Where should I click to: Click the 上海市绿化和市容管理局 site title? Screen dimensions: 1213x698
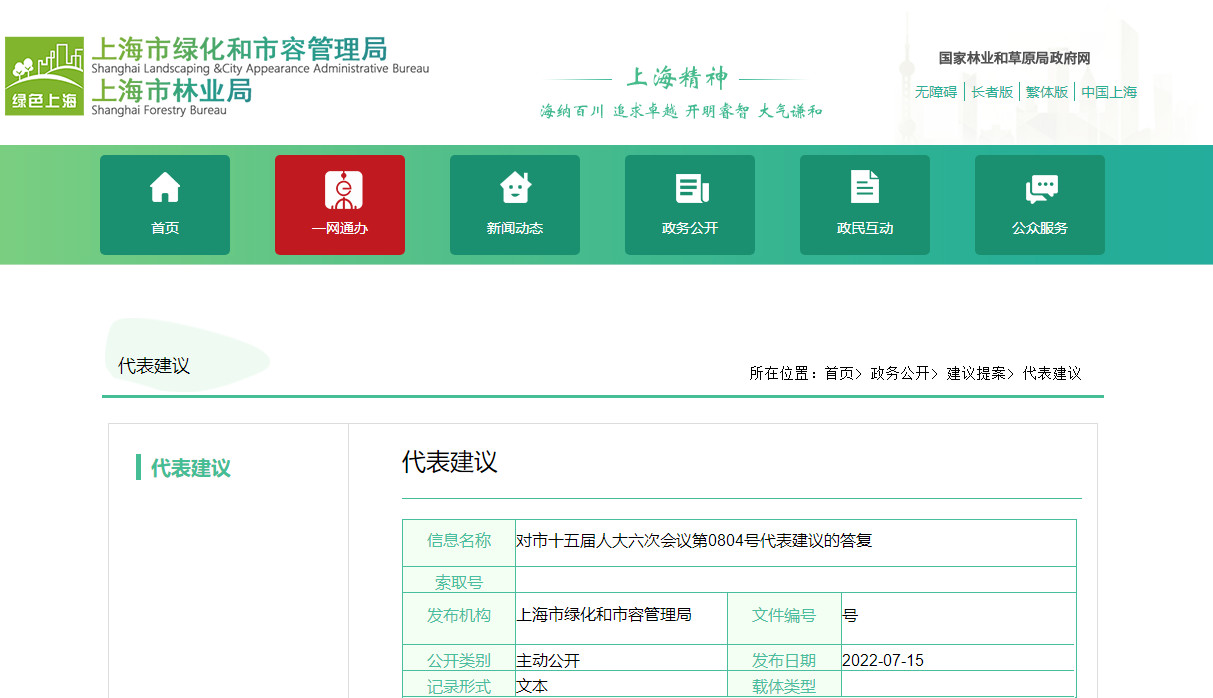click(239, 49)
